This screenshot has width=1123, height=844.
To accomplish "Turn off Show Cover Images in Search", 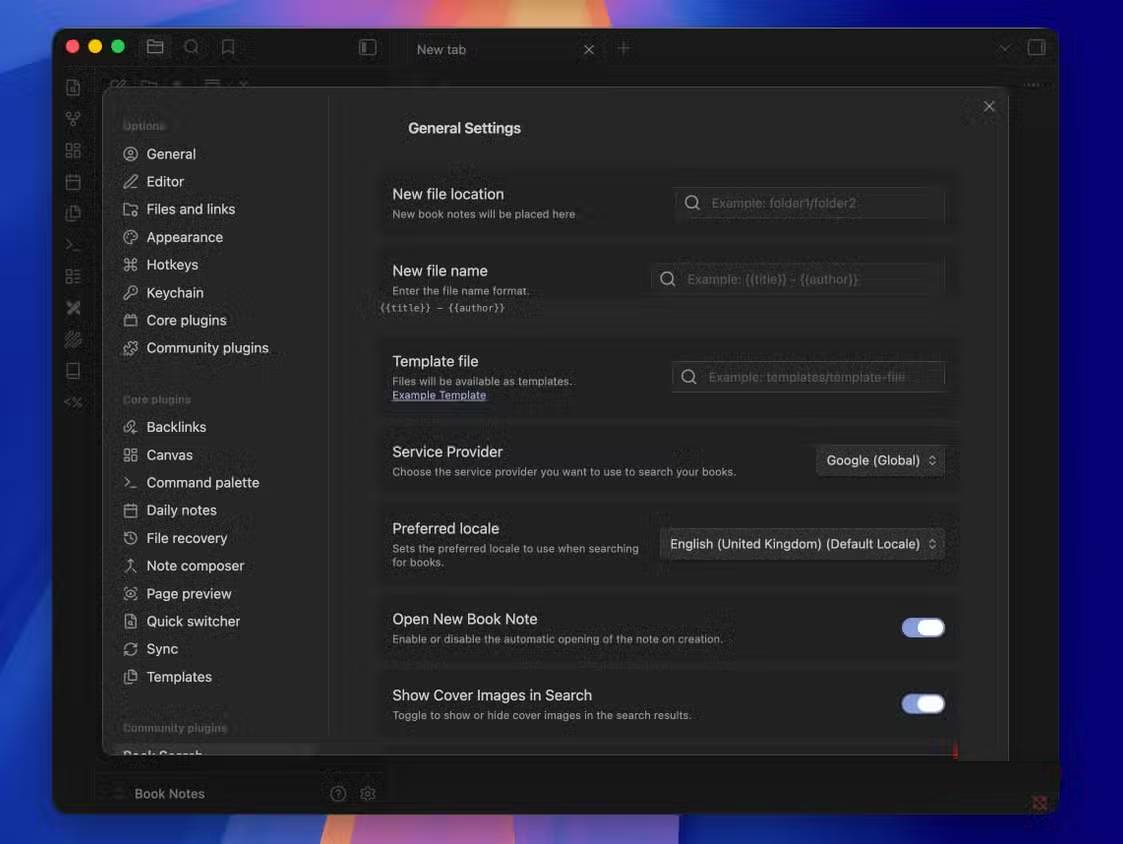I will tap(922, 704).
